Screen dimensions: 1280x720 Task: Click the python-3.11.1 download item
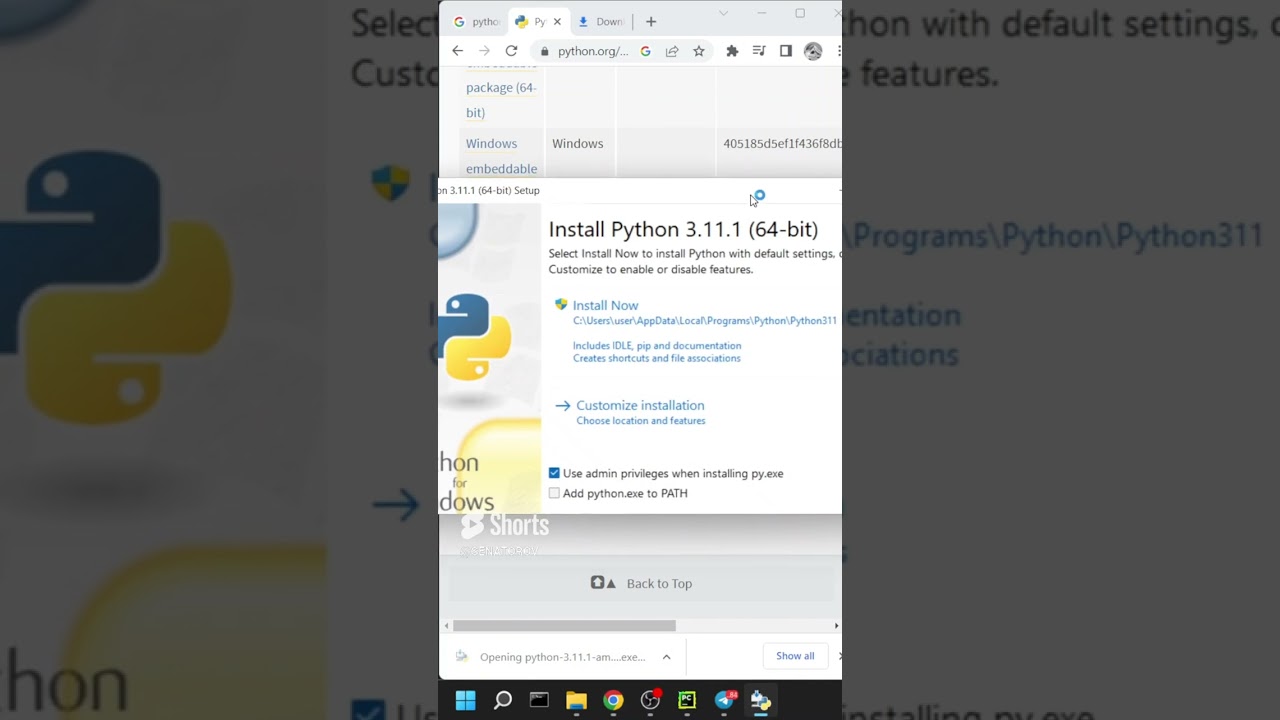[562, 657]
